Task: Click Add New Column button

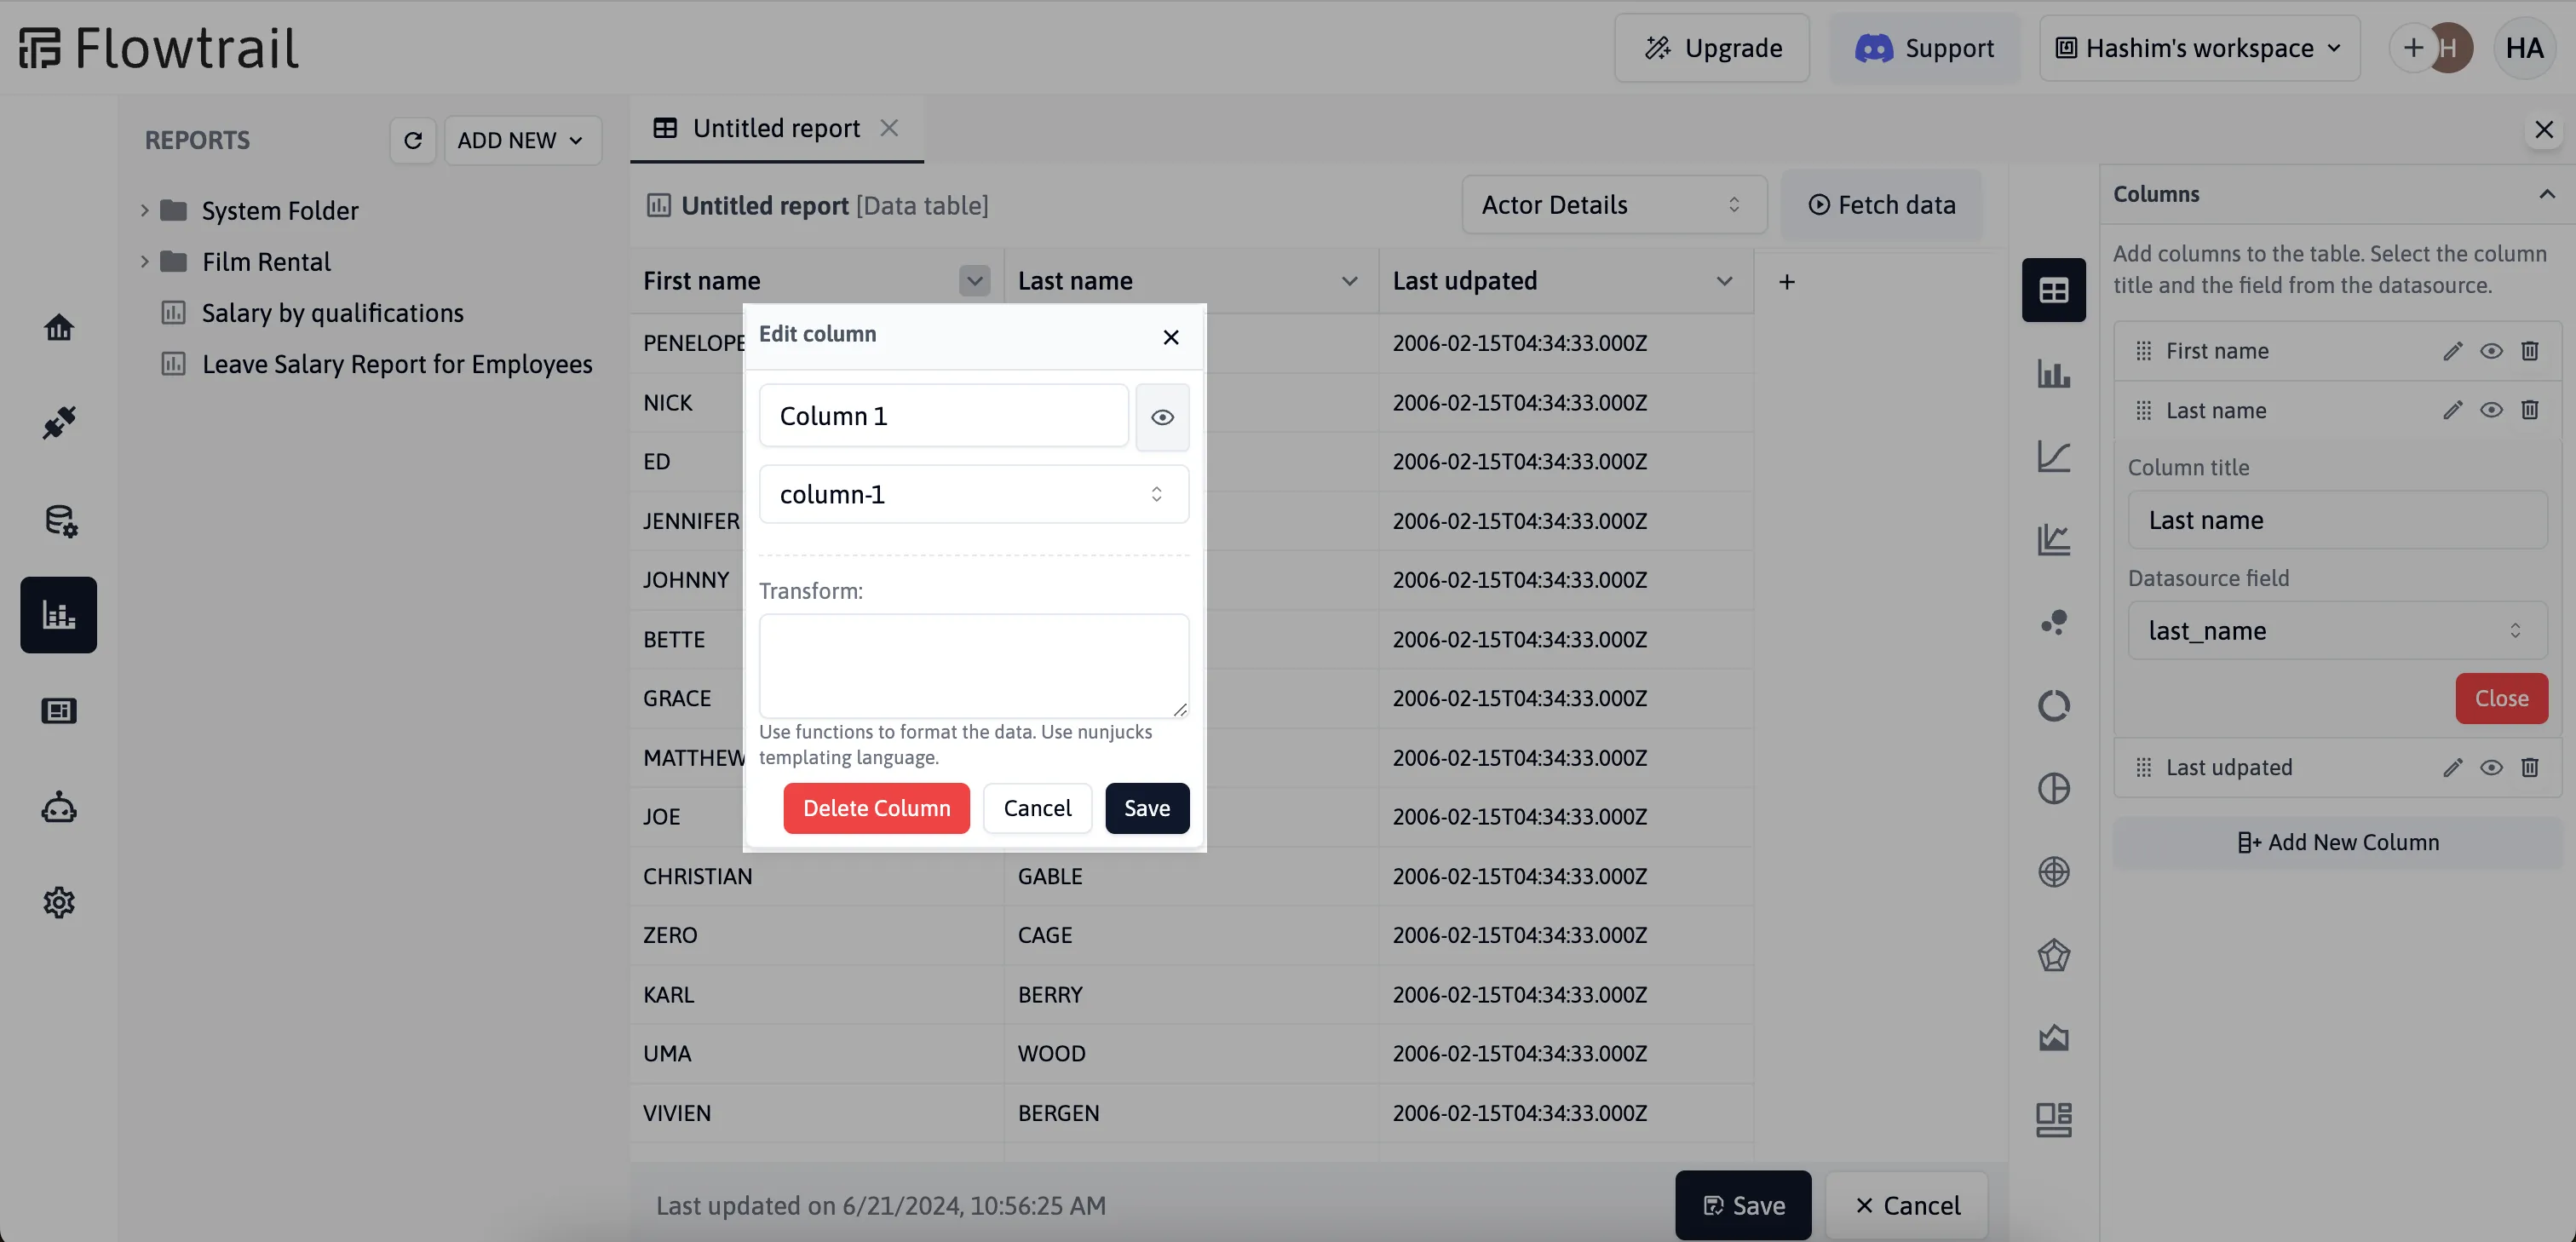Action: pyautogui.click(x=2337, y=842)
